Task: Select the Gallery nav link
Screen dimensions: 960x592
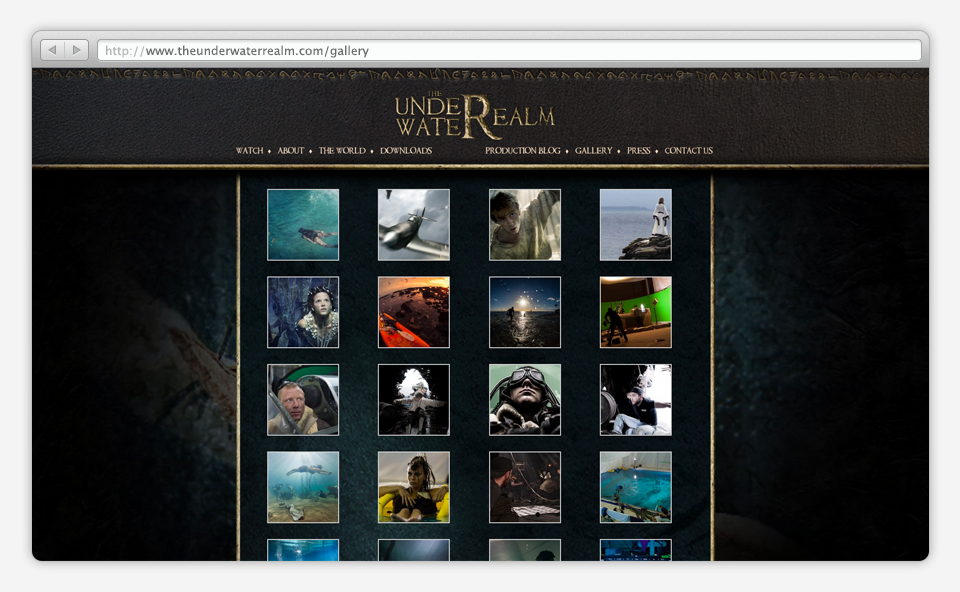Action: pyautogui.click(x=593, y=151)
